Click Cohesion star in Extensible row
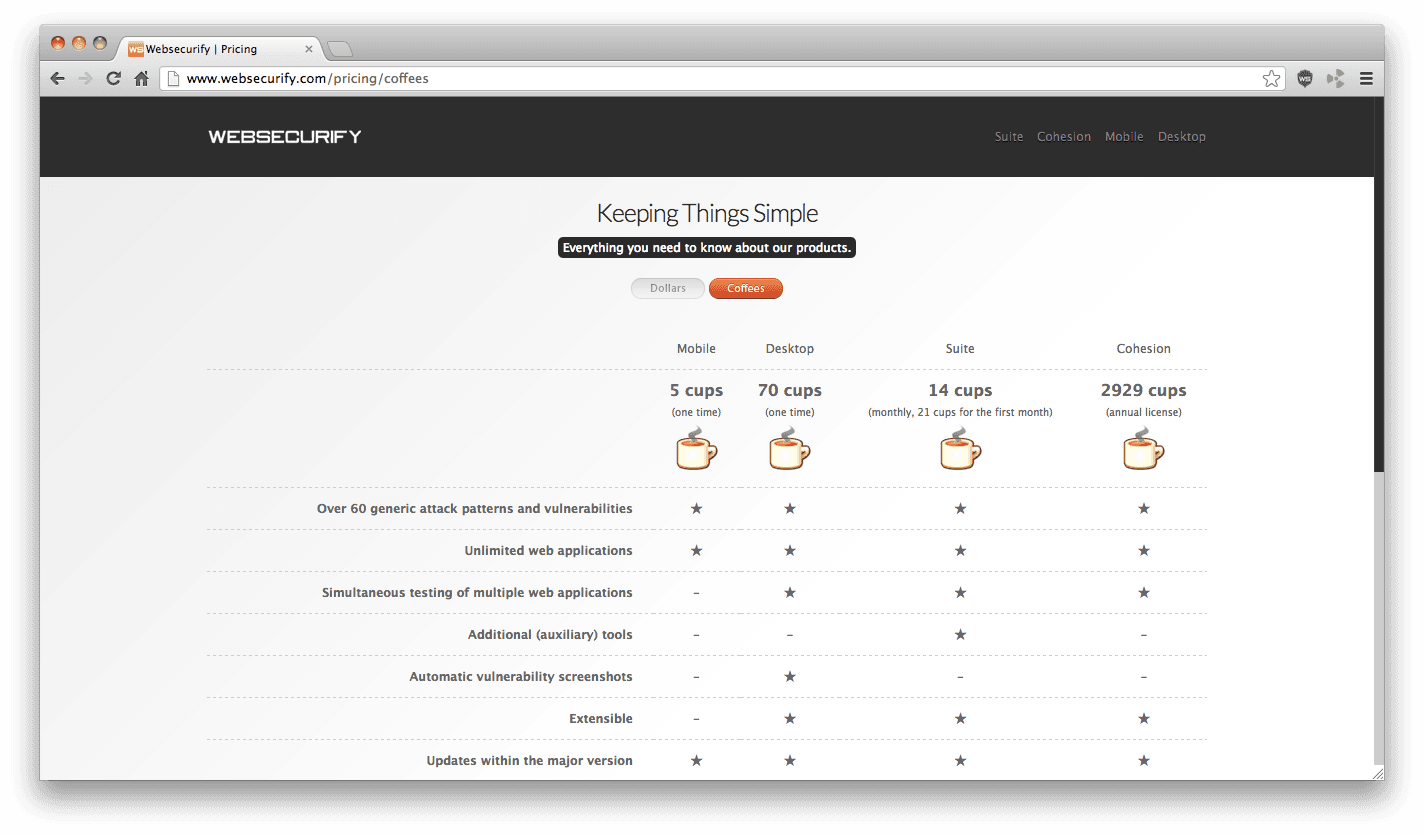Screen dimensions: 1424x835 1143,719
